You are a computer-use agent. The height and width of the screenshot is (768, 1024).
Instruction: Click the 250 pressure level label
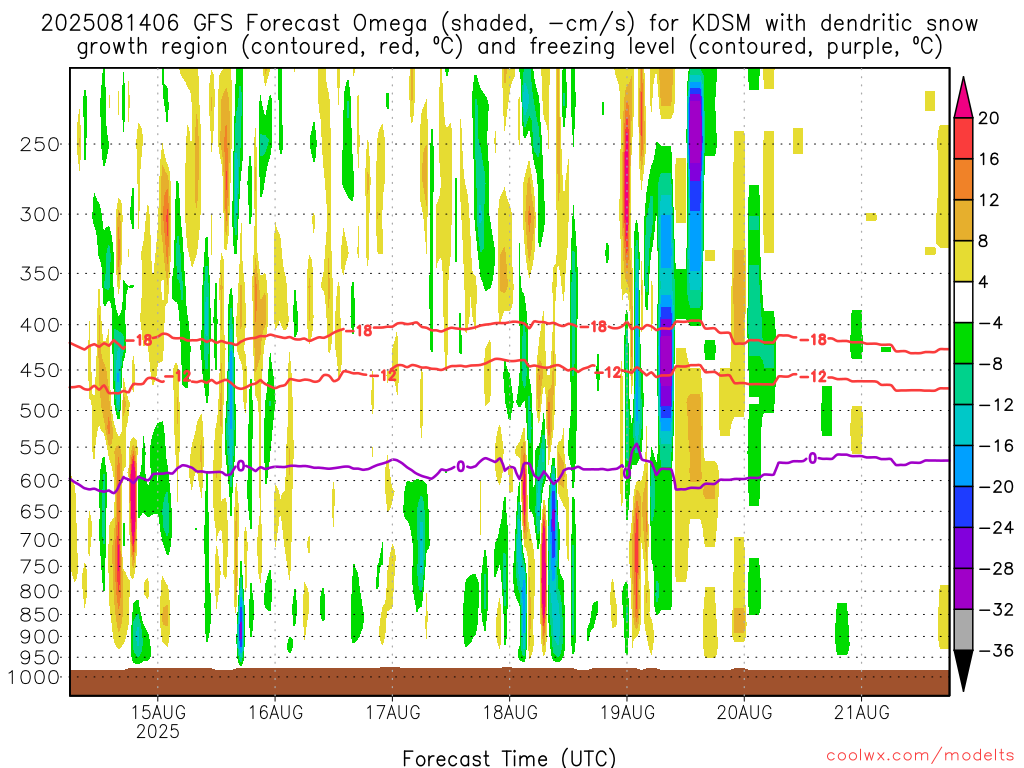click(x=40, y=144)
